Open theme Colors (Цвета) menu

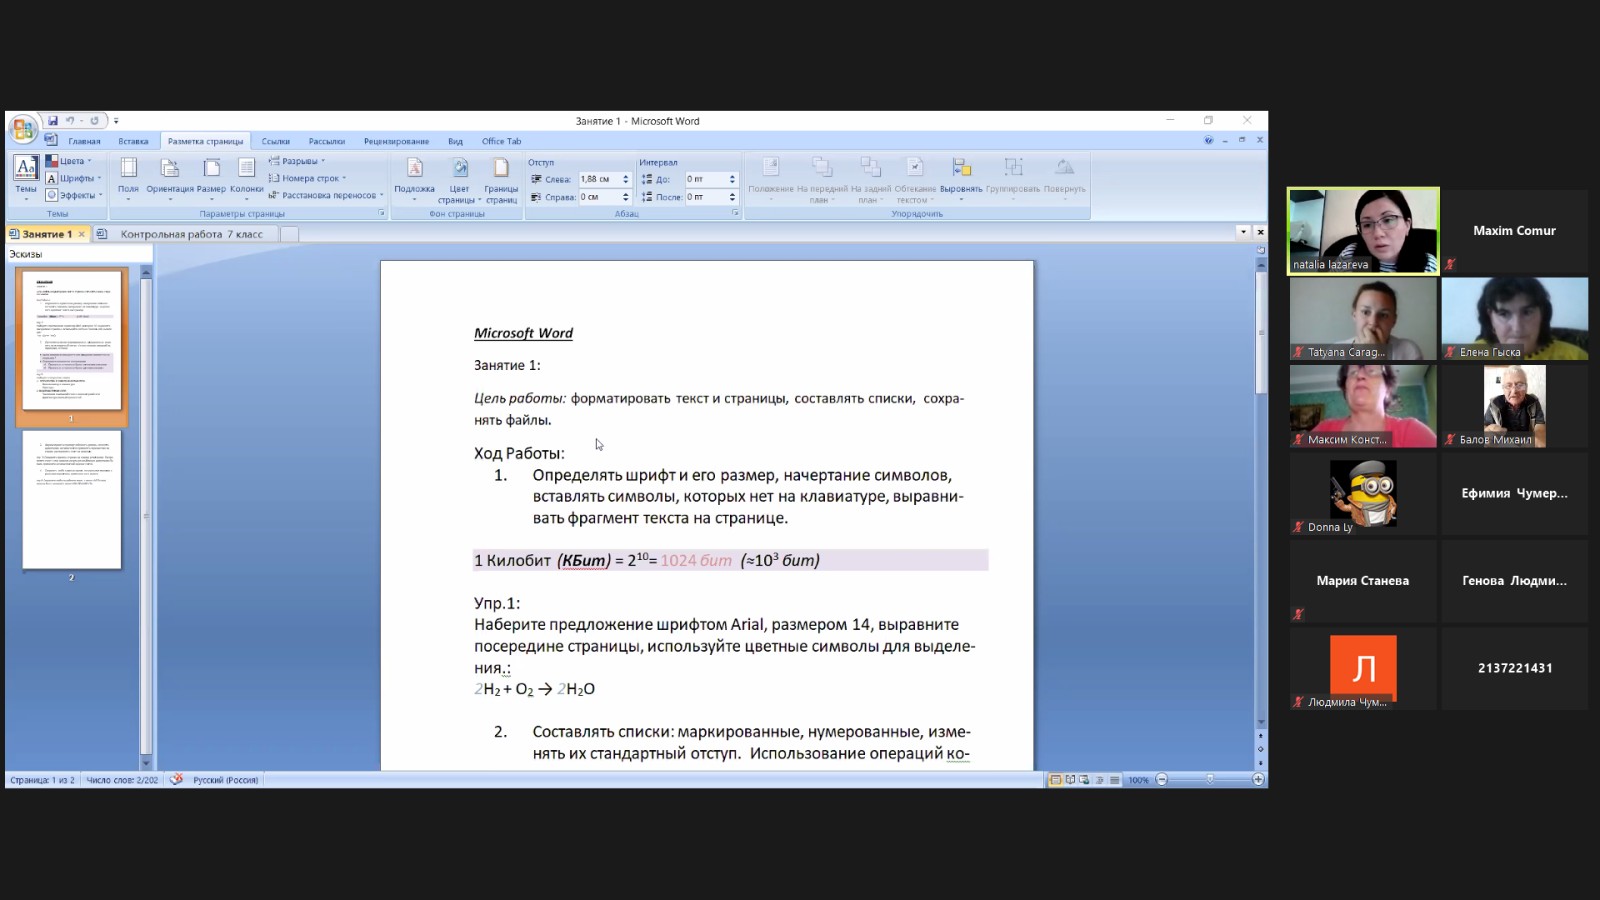tap(69, 161)
